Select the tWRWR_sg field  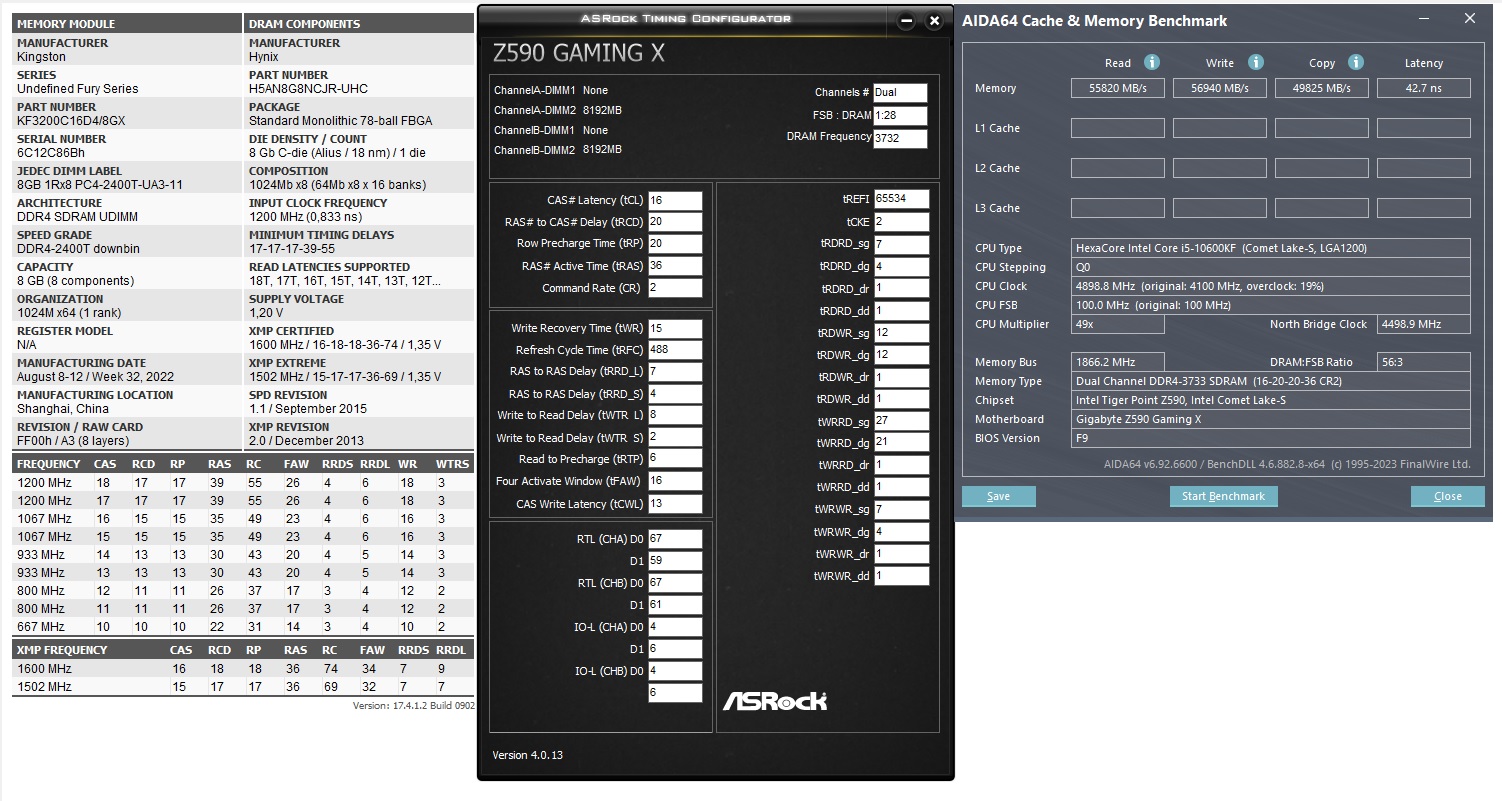(x=901, y=510)
